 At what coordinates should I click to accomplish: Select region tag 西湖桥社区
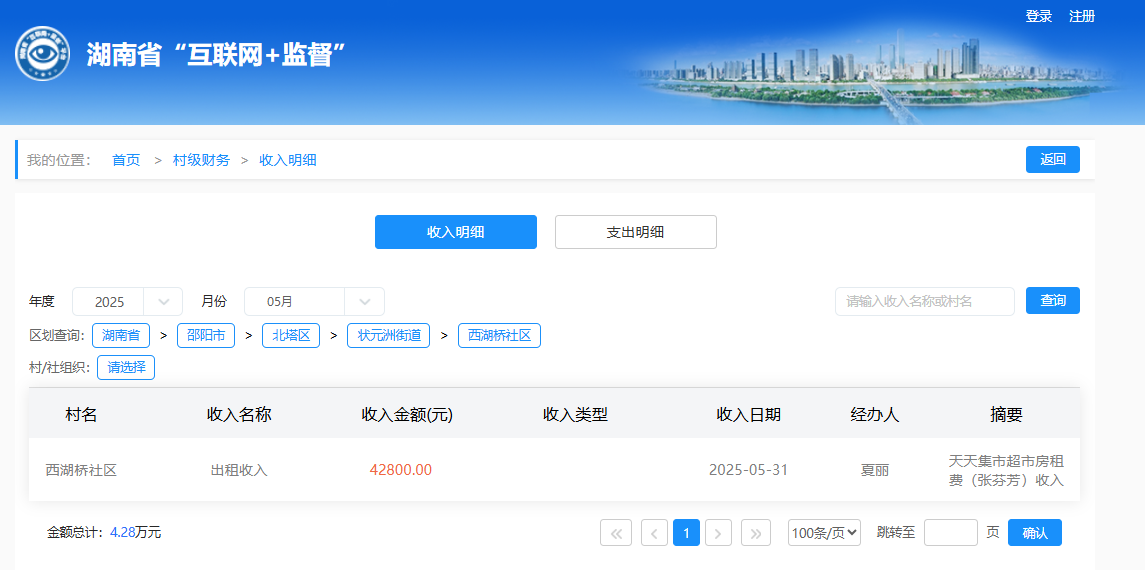pyautogui.click(x=499, y=336)
